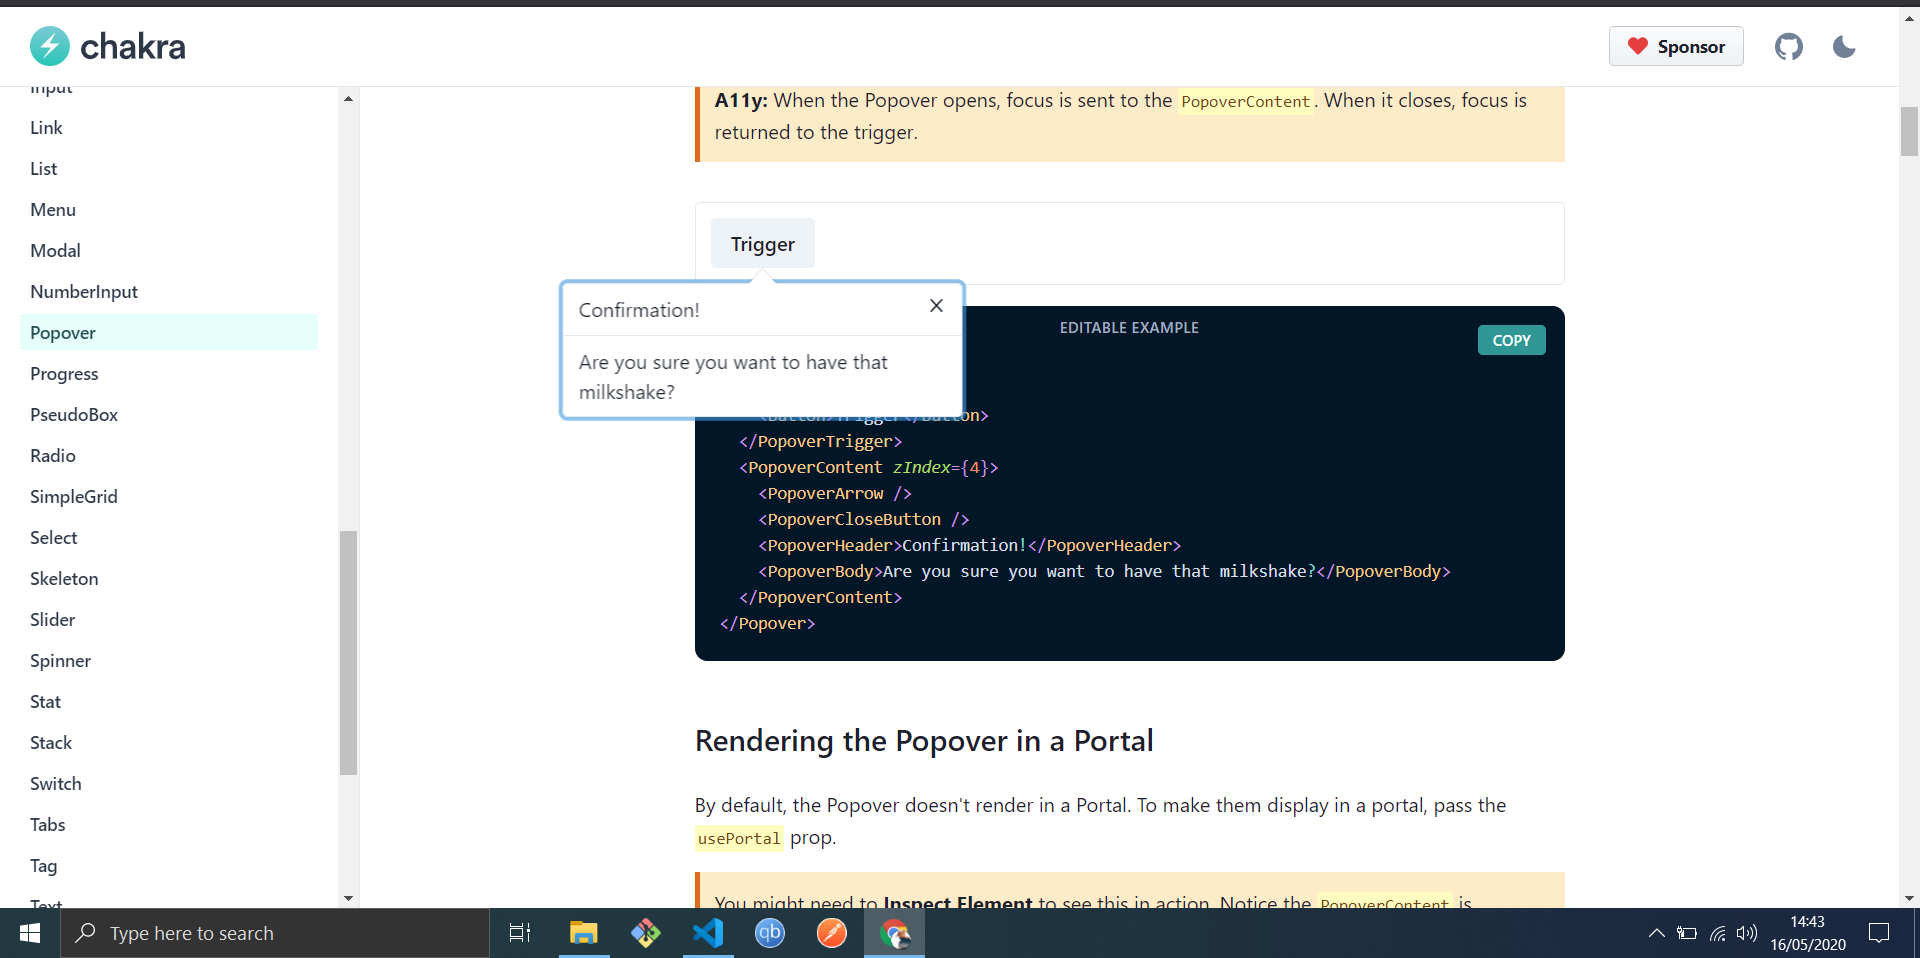The width and height of the screenshot is (1920, 958).
Task: Toggle the popover by clicking Trigger button
Action: pyautogui.click(x=762, y=243)
